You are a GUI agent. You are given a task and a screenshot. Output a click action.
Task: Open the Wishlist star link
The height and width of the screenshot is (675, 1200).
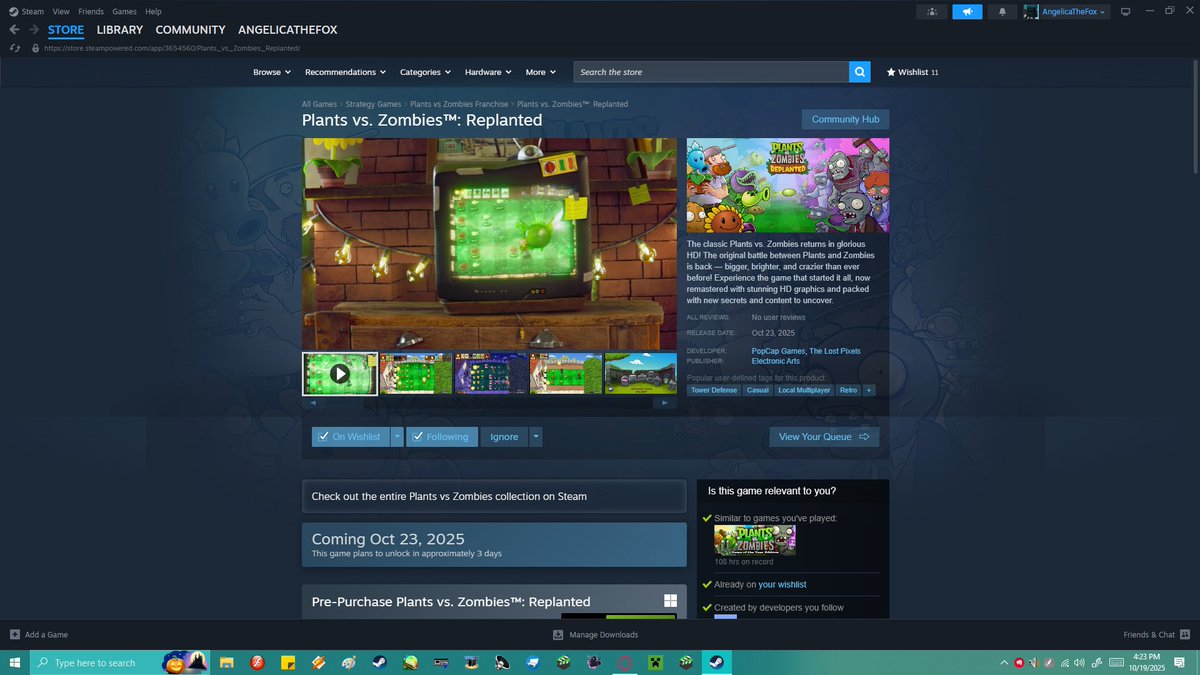click(x=912, y=72)
